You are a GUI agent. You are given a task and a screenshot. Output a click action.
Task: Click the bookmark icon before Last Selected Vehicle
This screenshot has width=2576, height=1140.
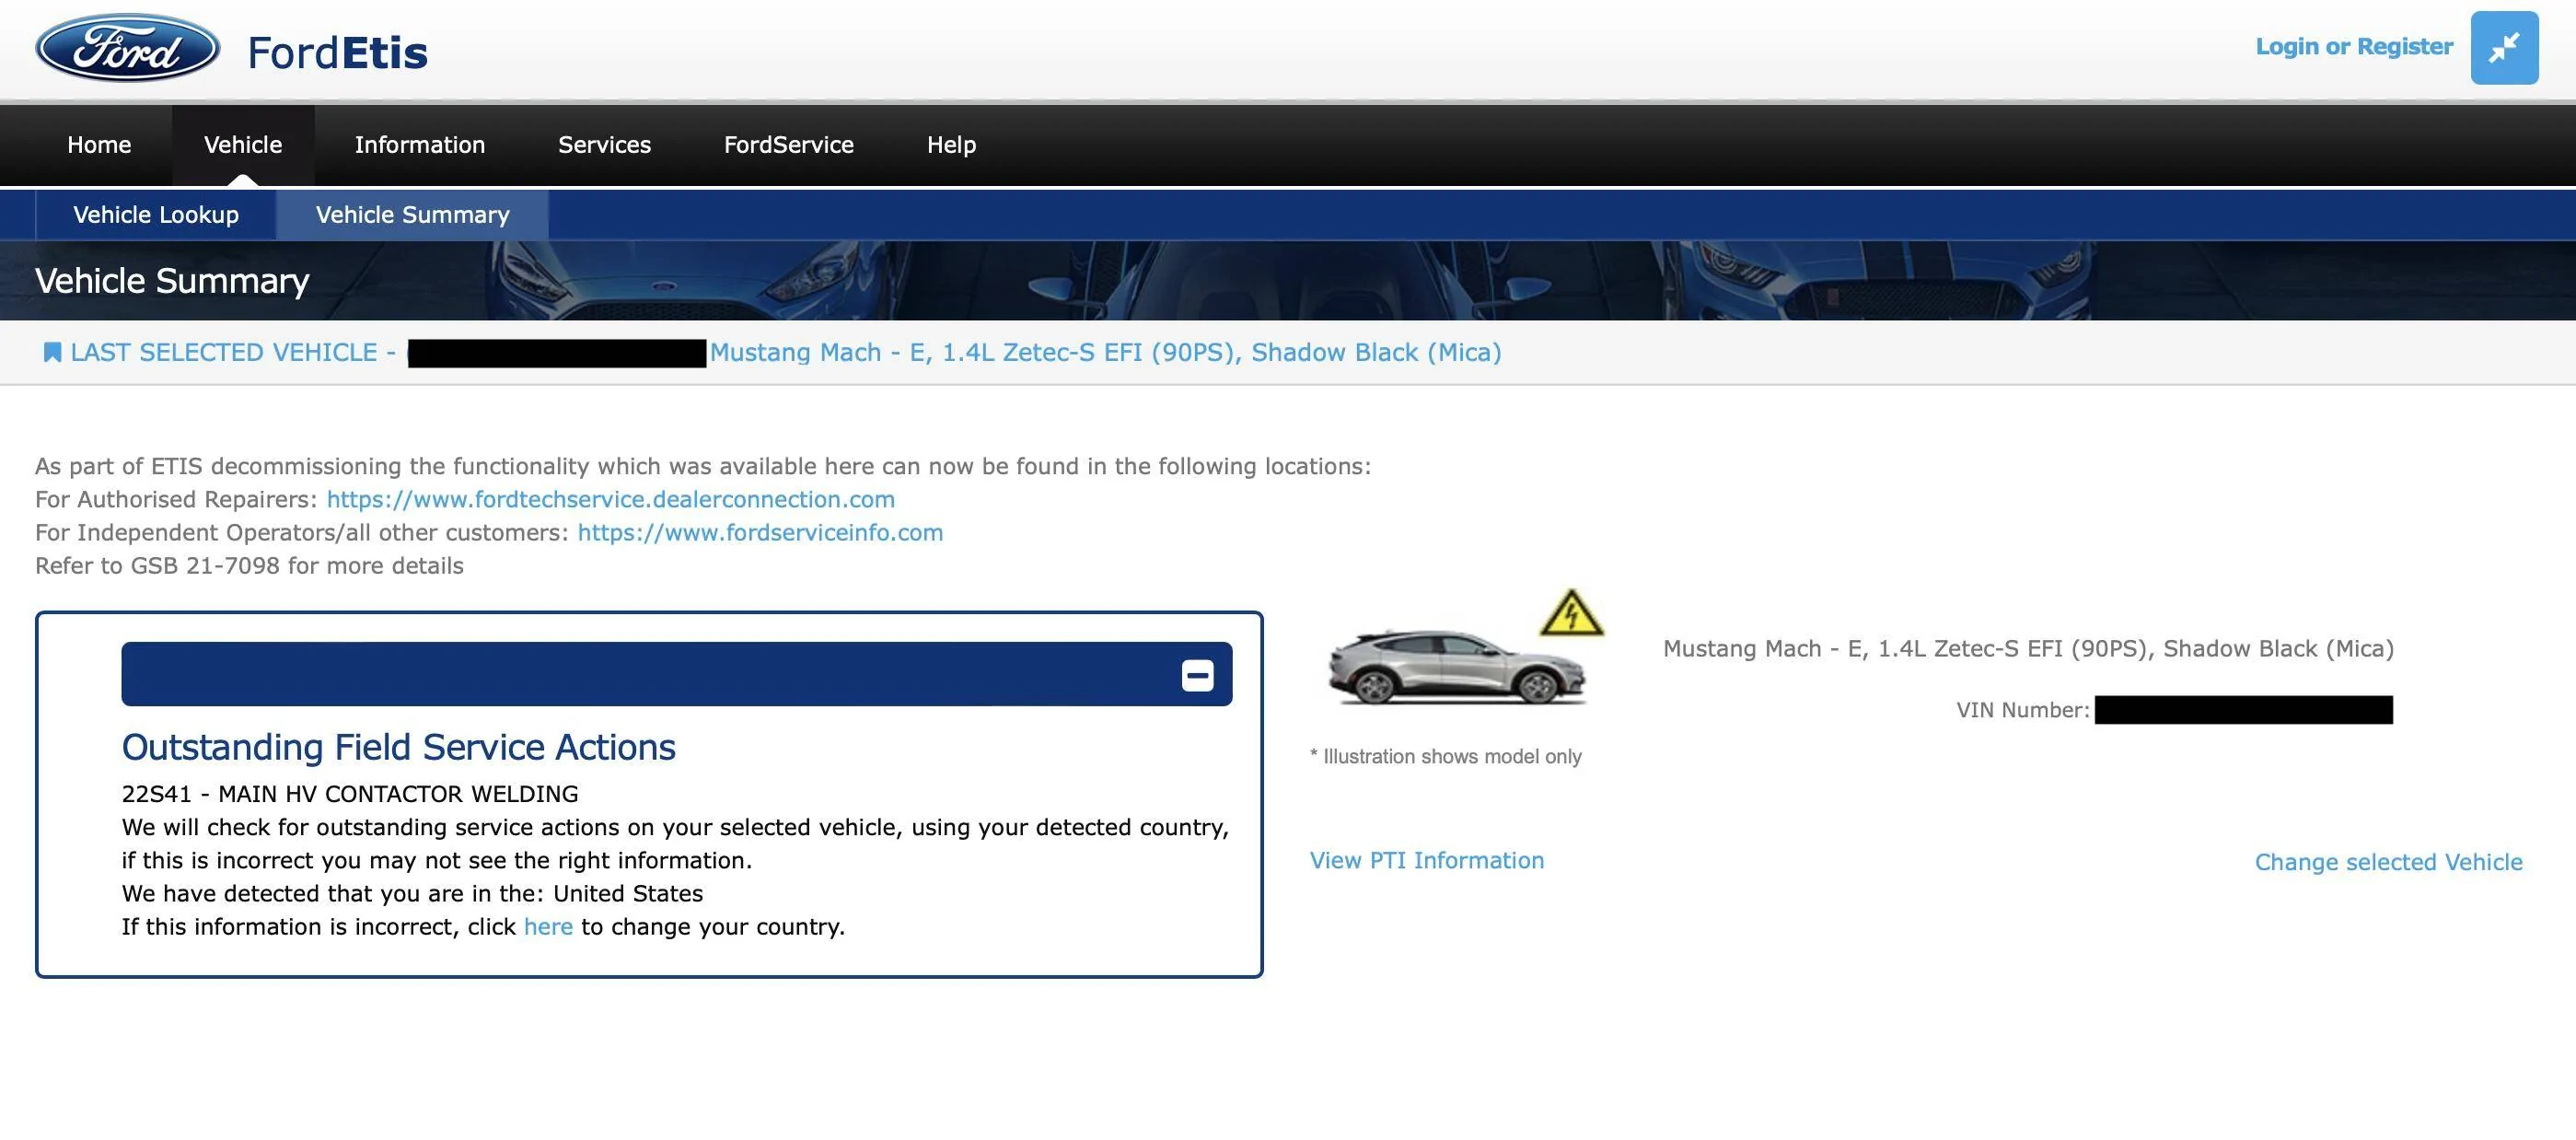point(52,352)
